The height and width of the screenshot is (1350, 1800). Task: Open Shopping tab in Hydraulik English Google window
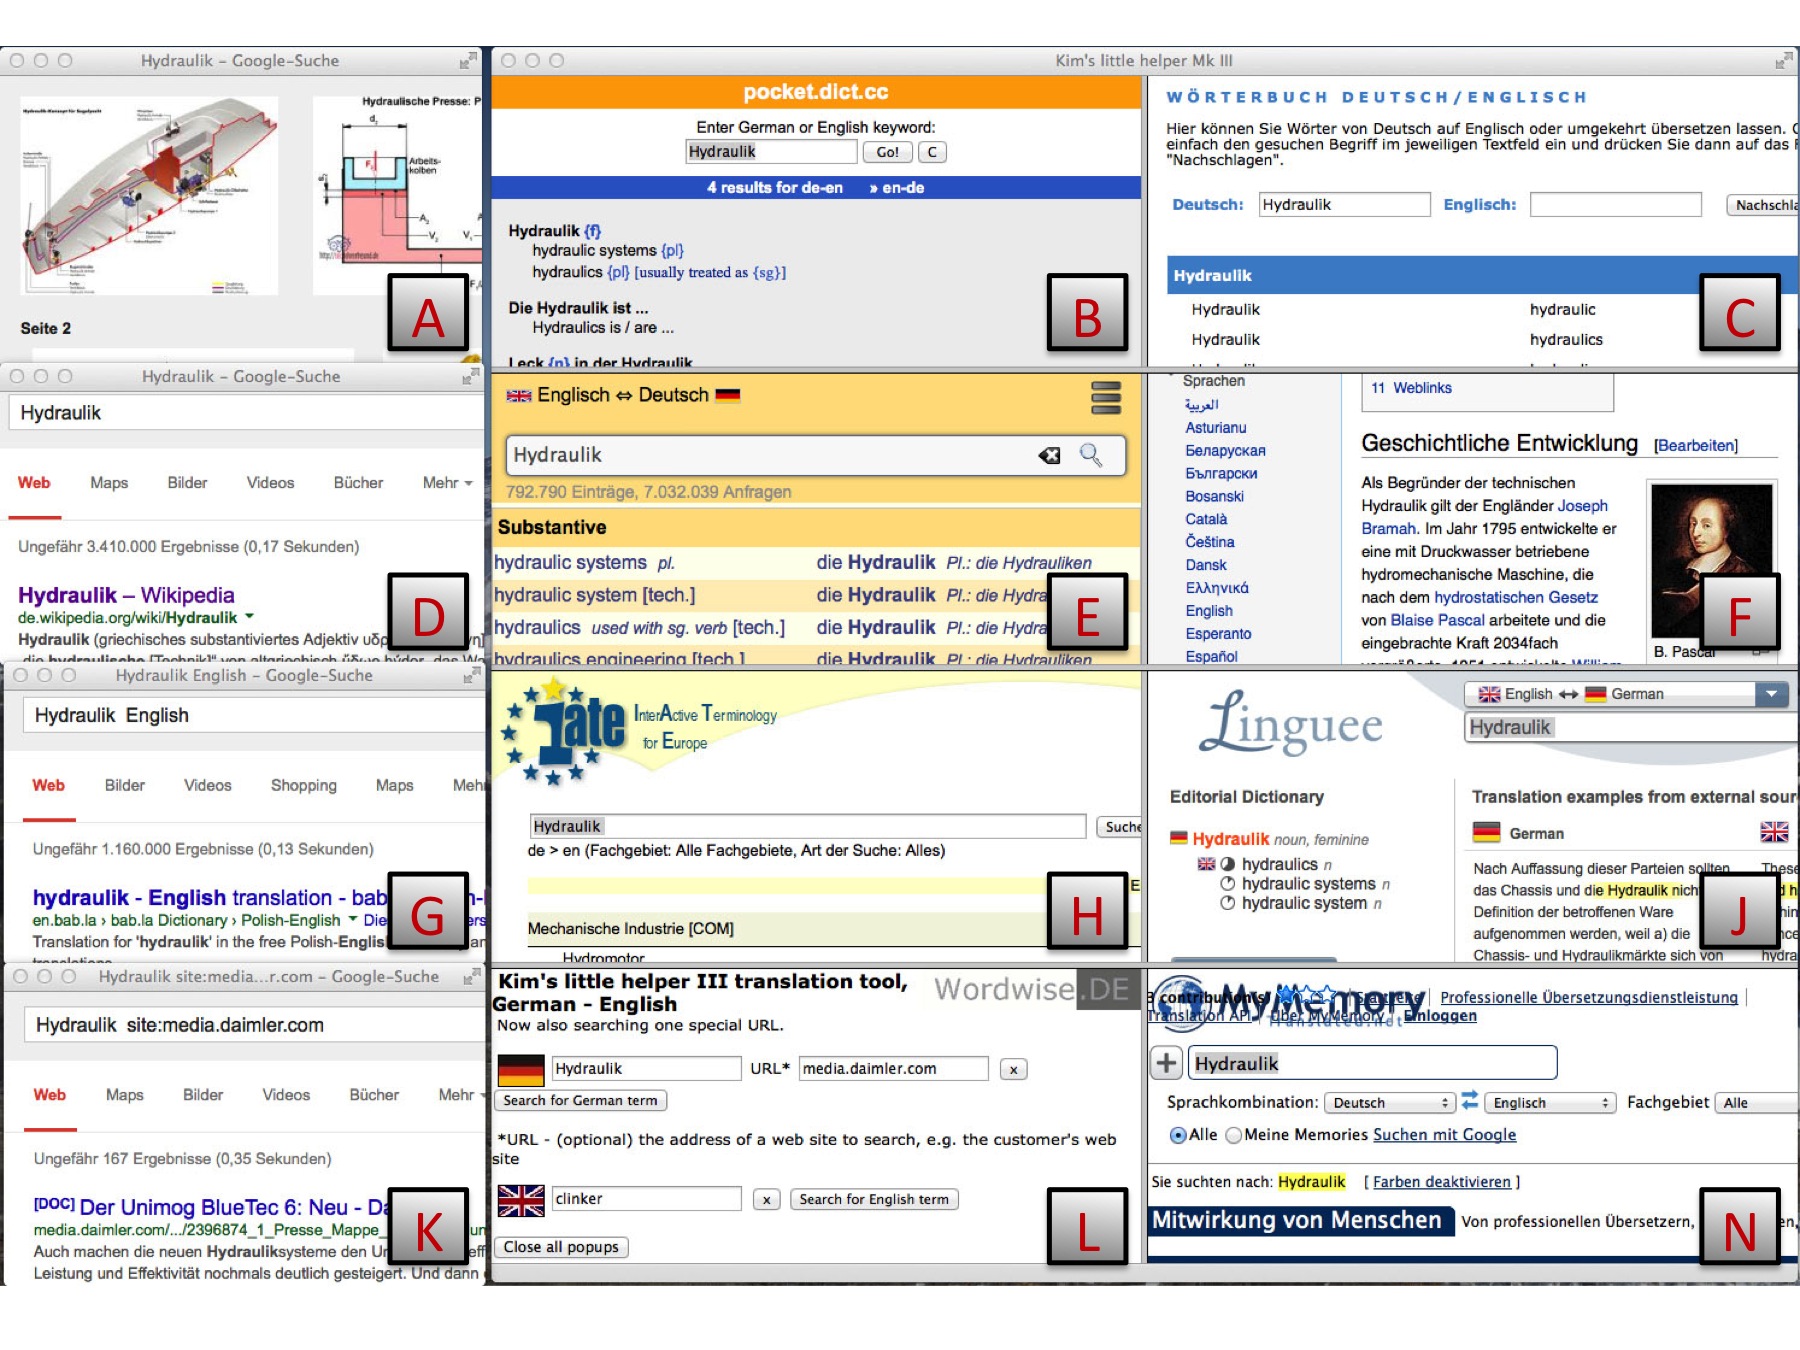click(303, 786)
